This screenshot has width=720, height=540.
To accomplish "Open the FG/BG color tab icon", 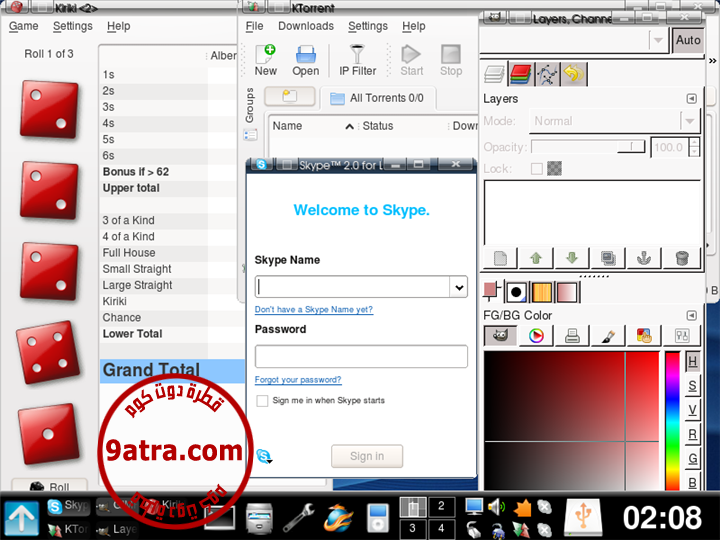I will 491,291.
